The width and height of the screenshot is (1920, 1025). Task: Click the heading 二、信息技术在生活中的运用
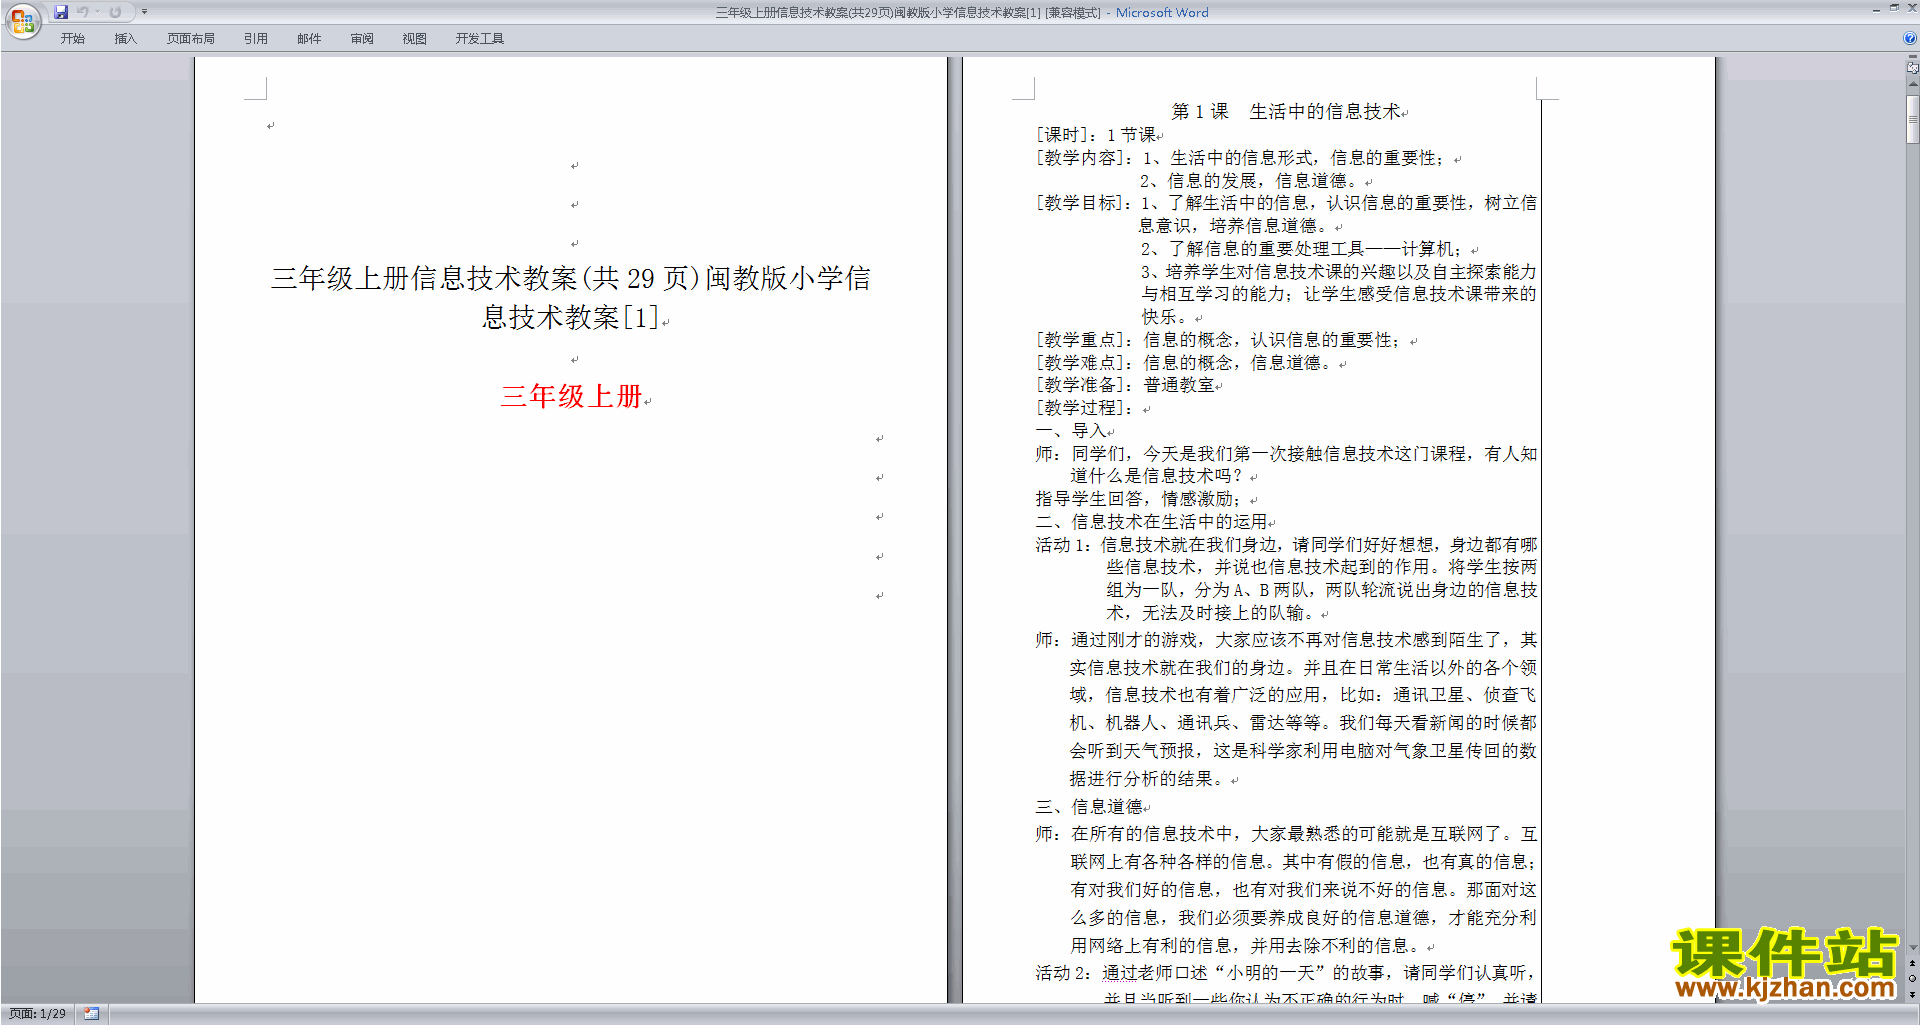(1152, 522)
